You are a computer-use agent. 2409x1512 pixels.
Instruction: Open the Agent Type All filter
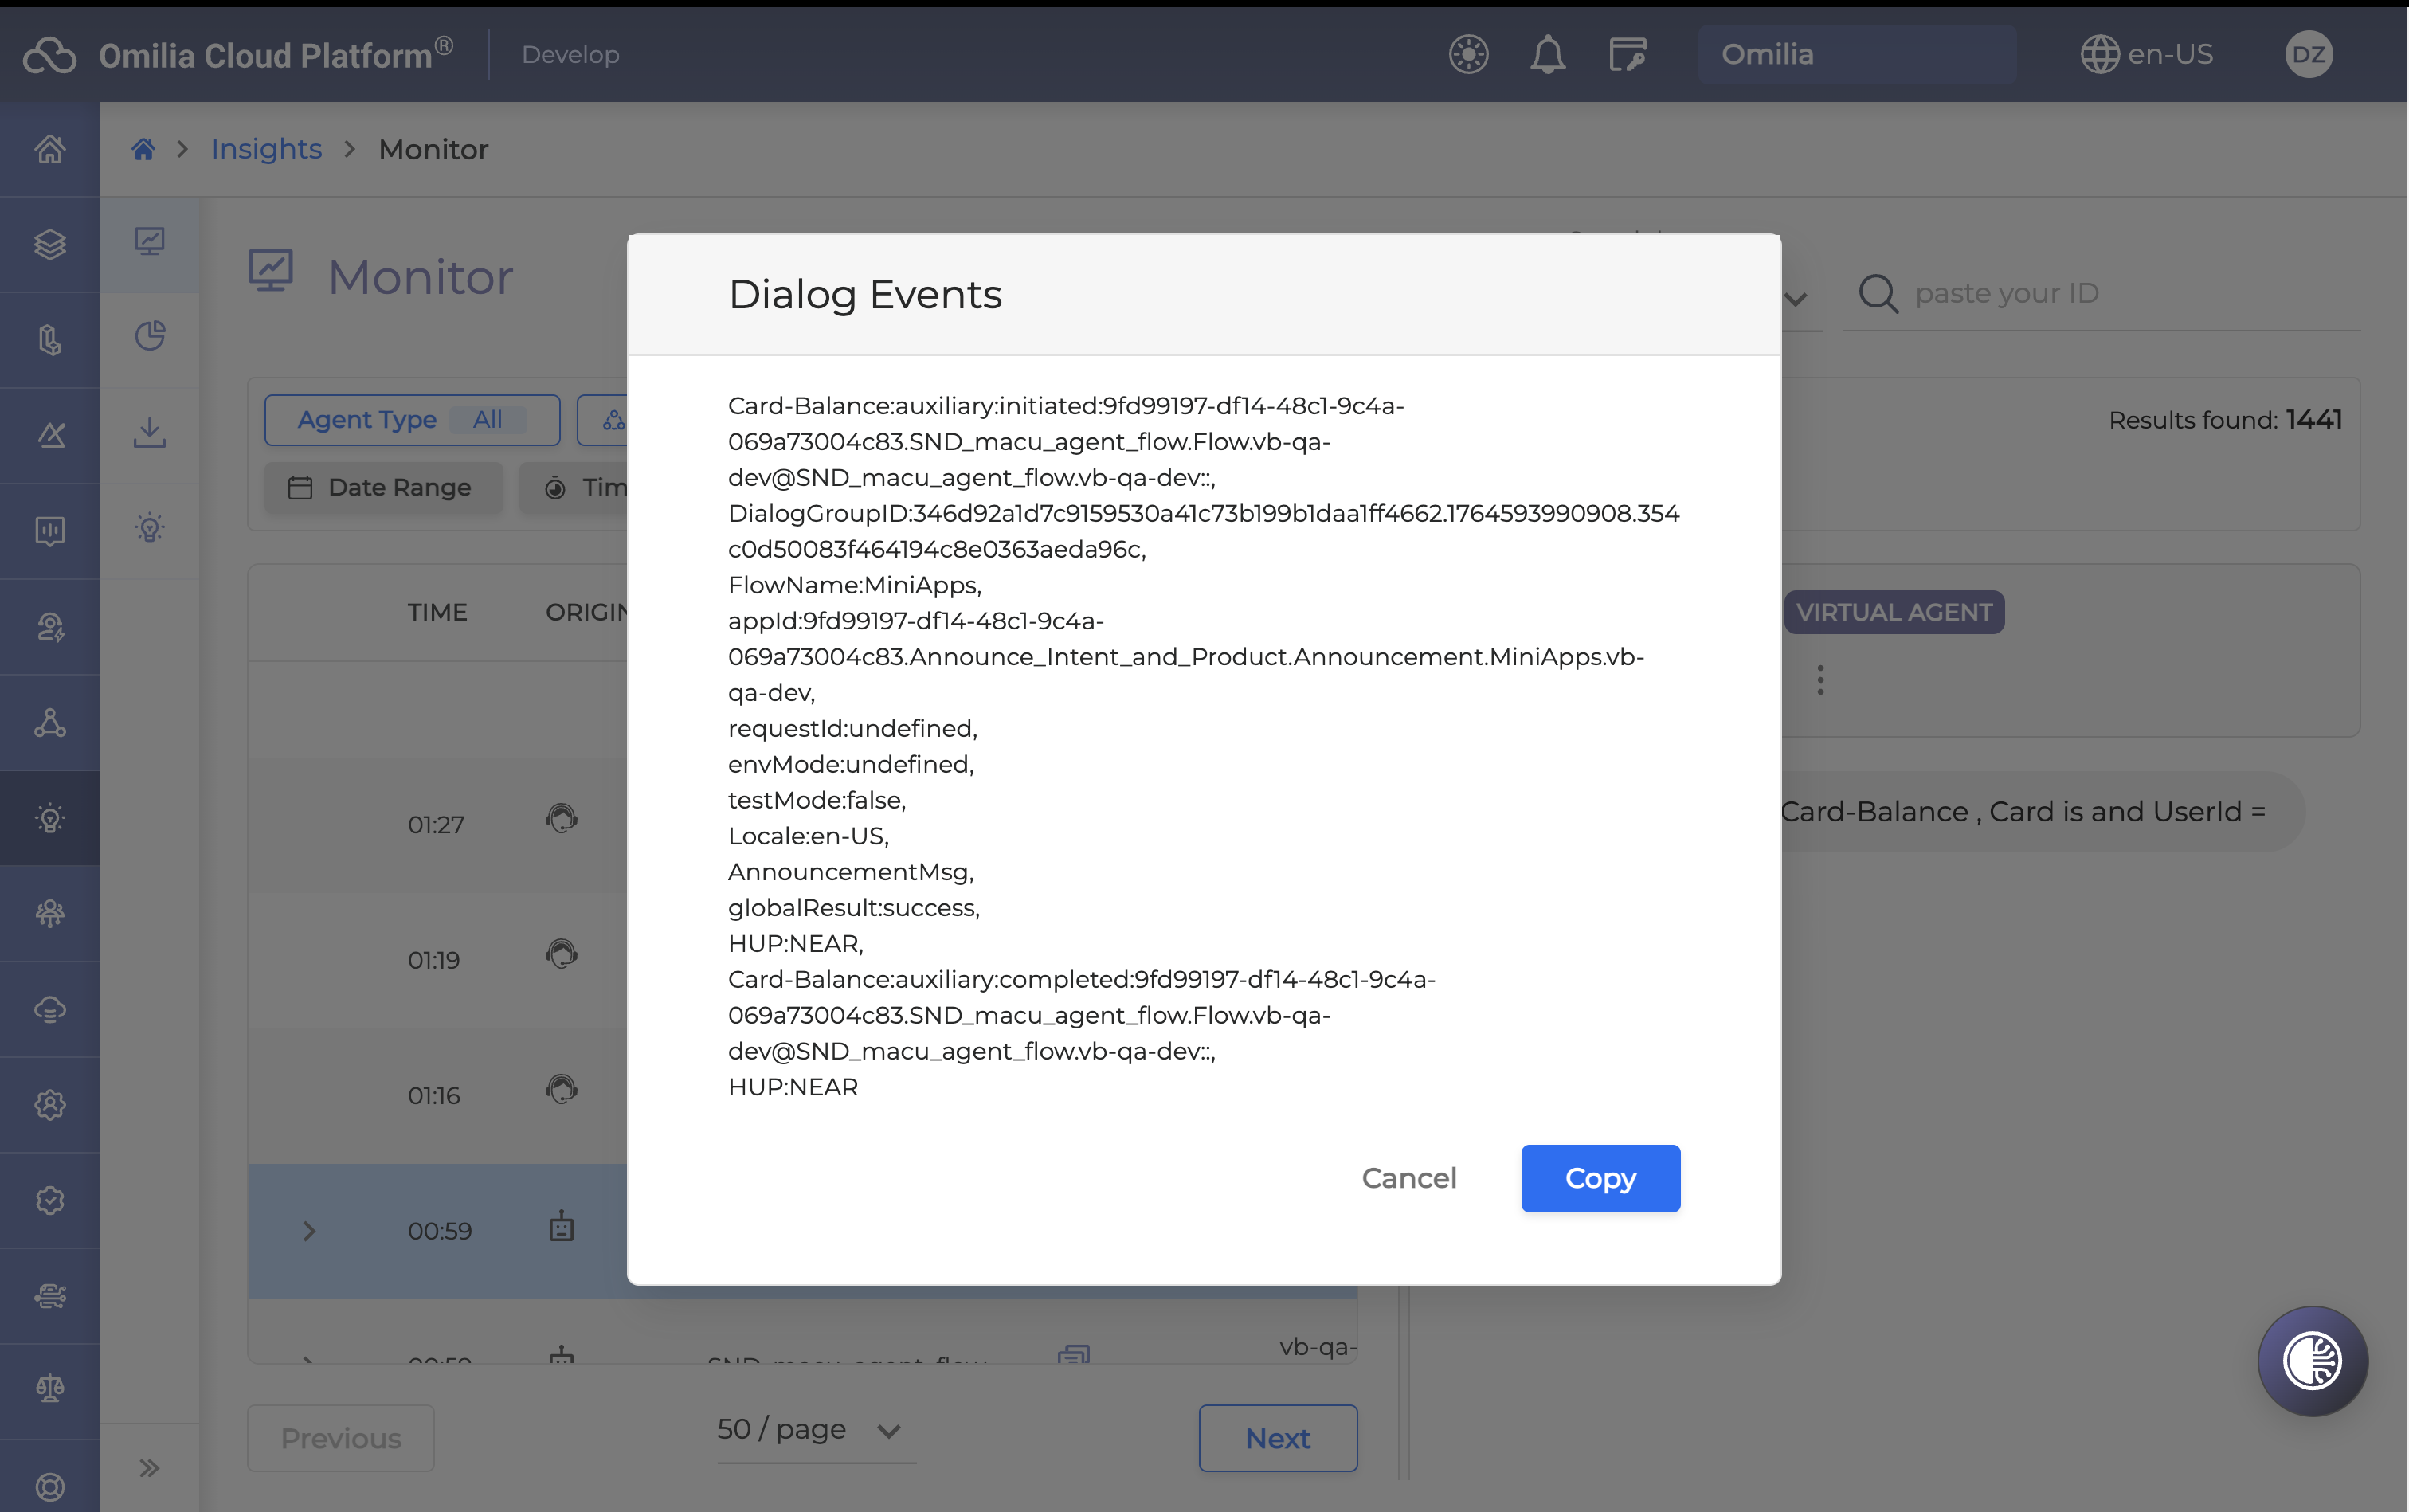(412, 420)
